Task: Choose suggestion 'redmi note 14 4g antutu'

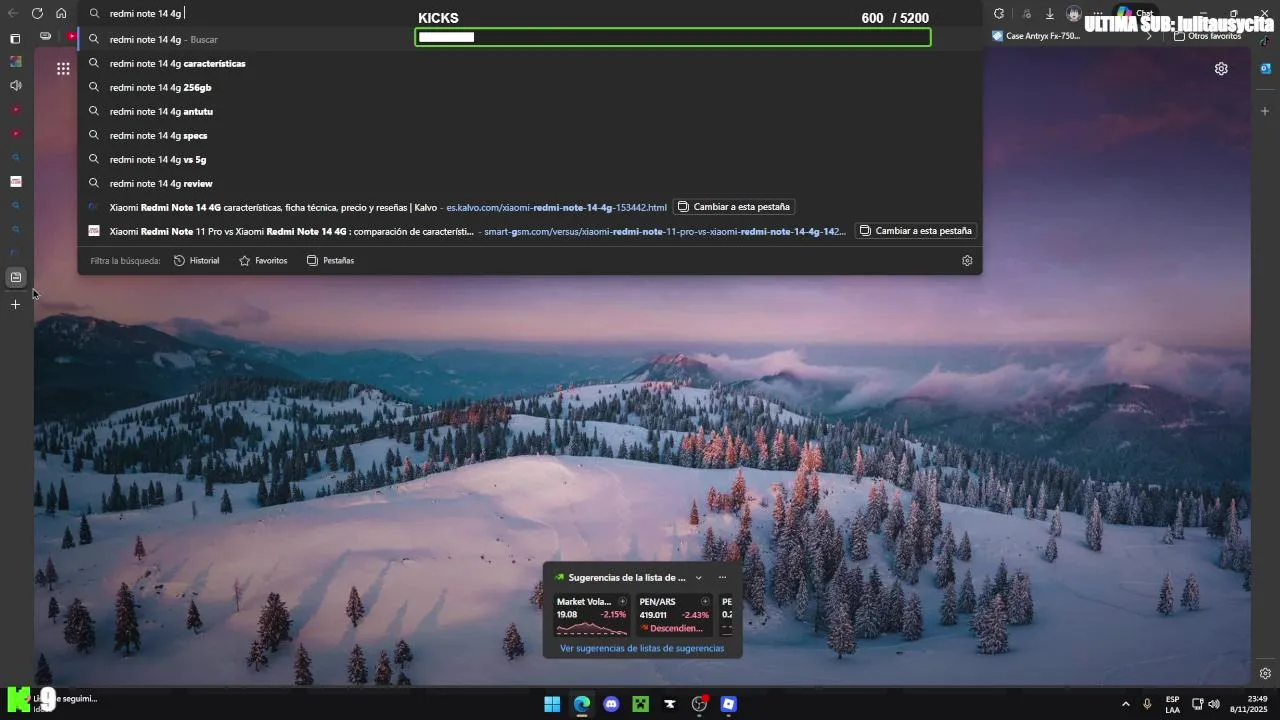Action: 530,111
